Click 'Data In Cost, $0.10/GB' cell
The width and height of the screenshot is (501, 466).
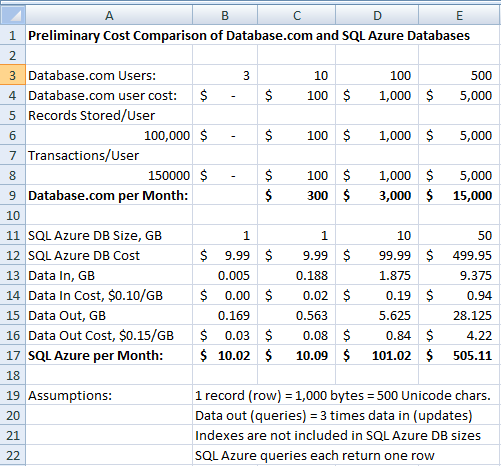109,295
